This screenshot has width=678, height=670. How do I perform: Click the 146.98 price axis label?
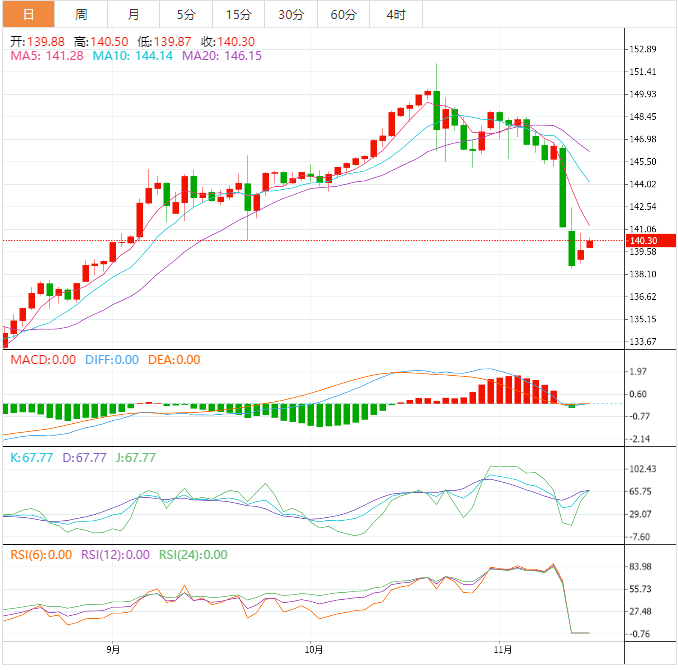(x=643, y=139)
